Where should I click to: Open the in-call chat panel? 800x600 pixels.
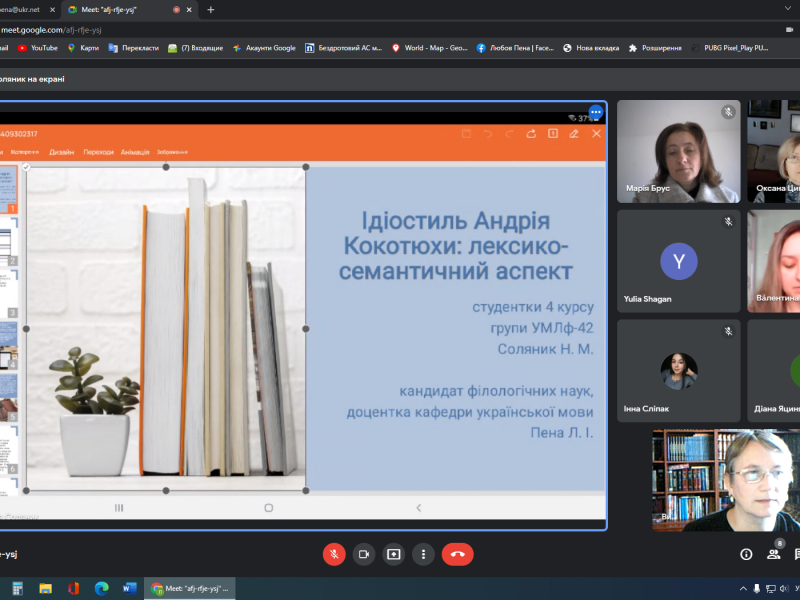tap(798, 554)
